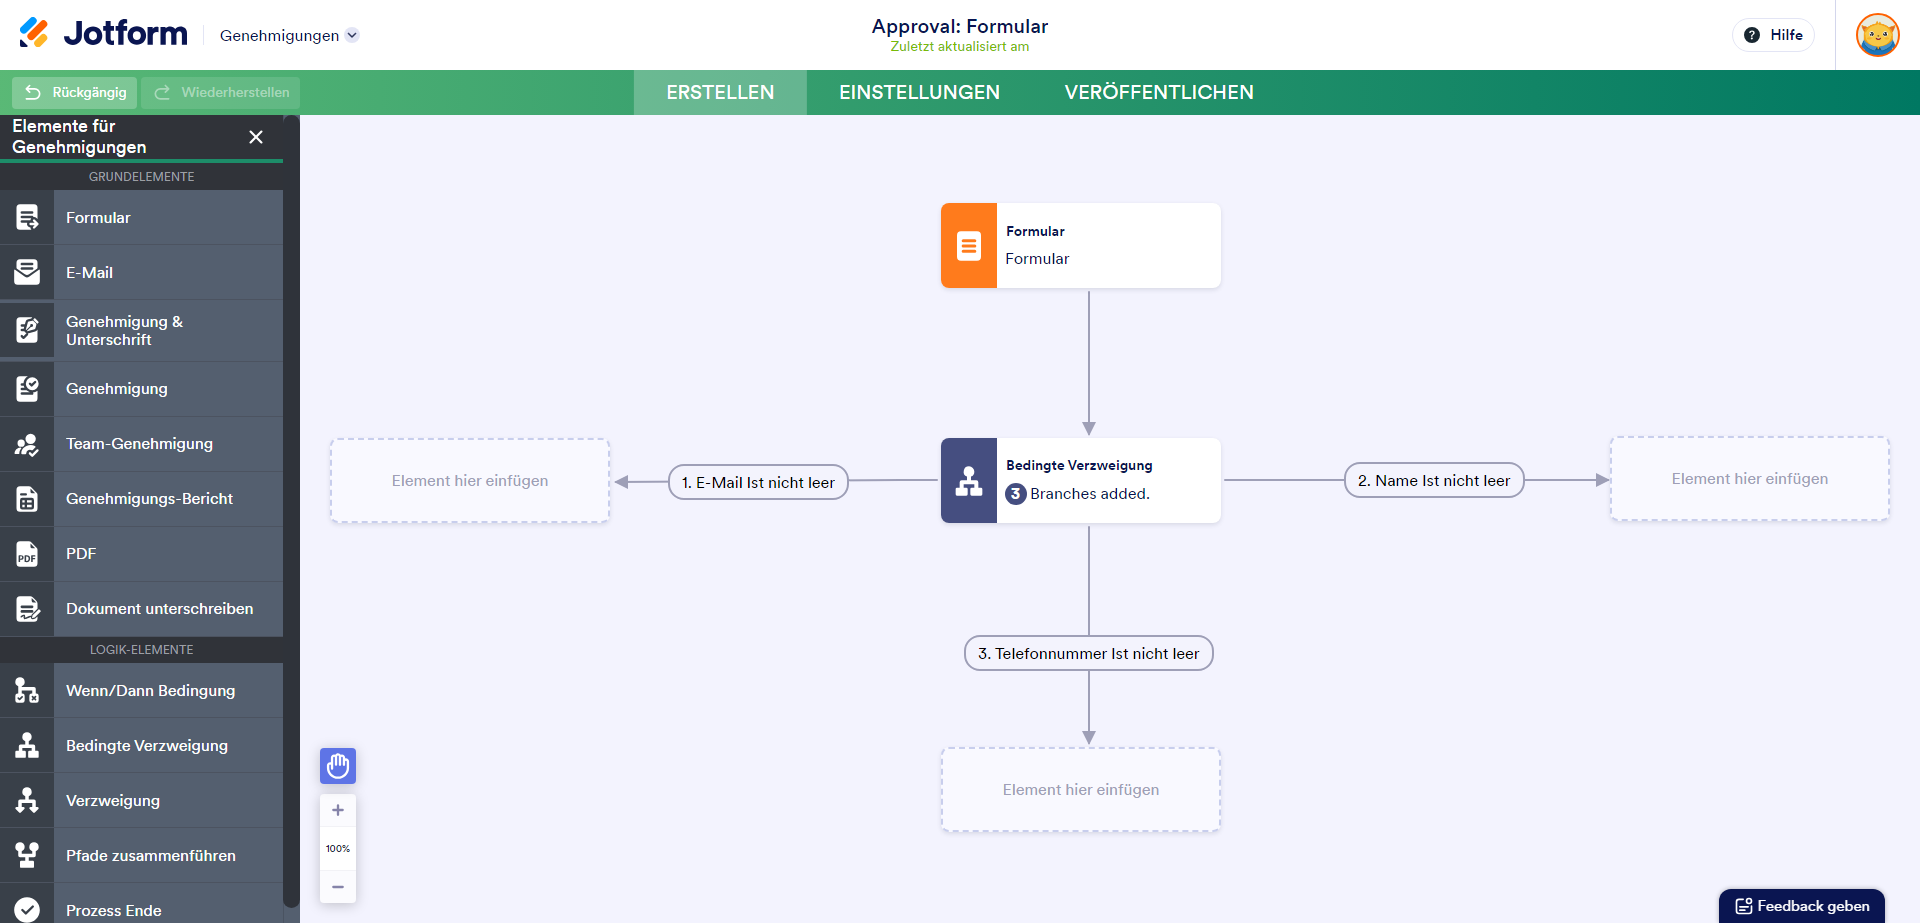The height and width of the screenshot is (923, 1920).
Task: Zoom out with the minus button
Action: click(x=338, y=887)
